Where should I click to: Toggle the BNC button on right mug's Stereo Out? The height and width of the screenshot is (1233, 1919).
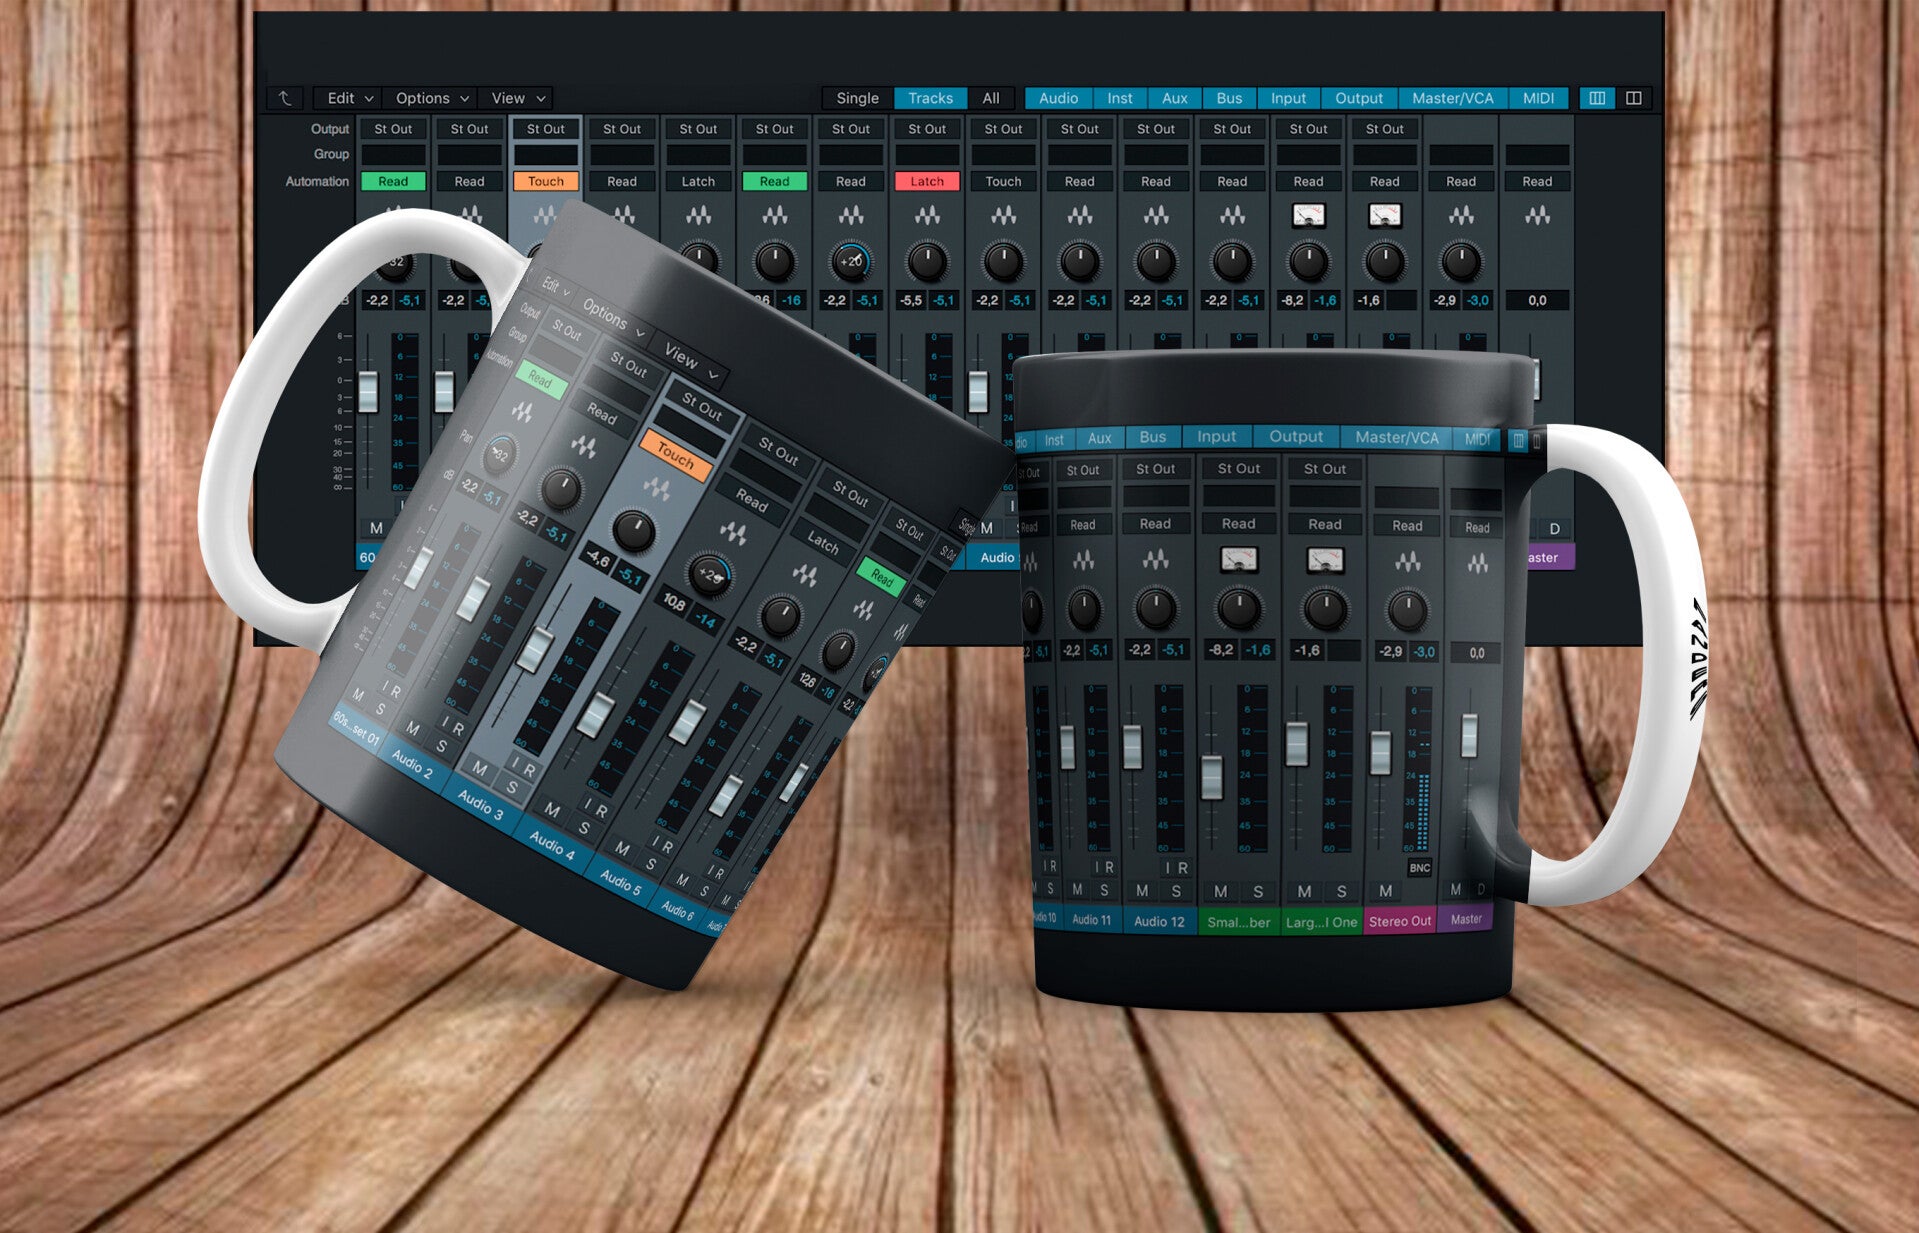coord(1419,868)
